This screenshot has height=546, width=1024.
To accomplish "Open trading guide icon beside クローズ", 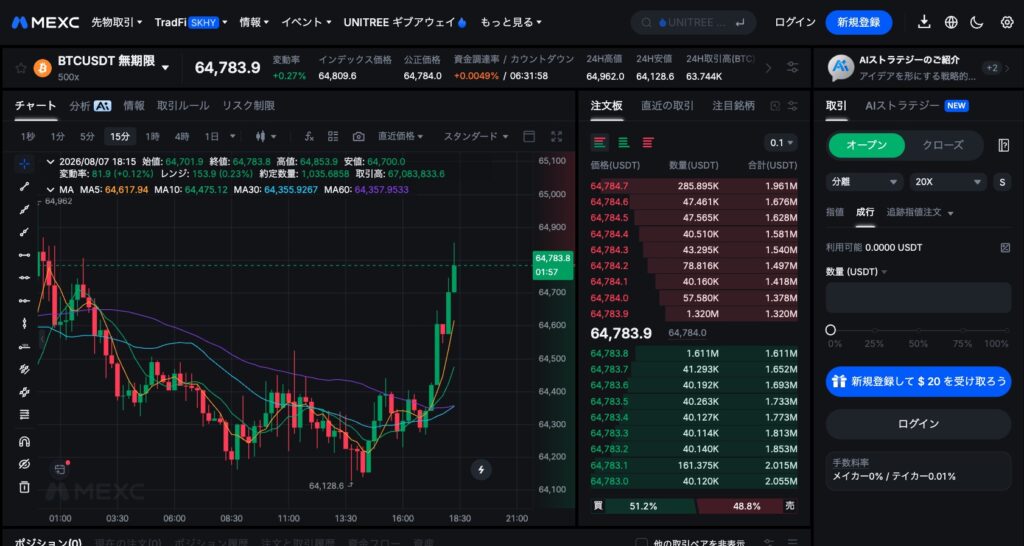I will (x=1004, y=145).
